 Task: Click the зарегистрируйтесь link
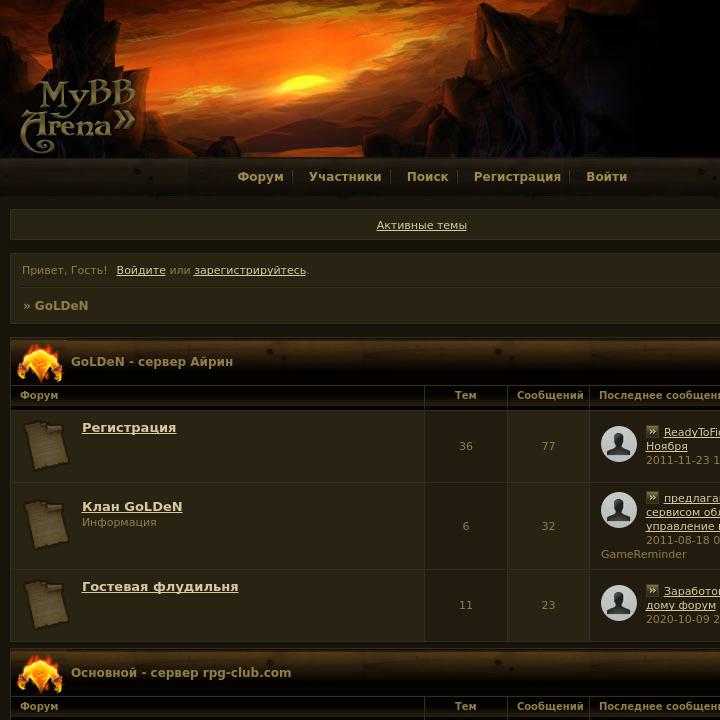coord(250,270)
